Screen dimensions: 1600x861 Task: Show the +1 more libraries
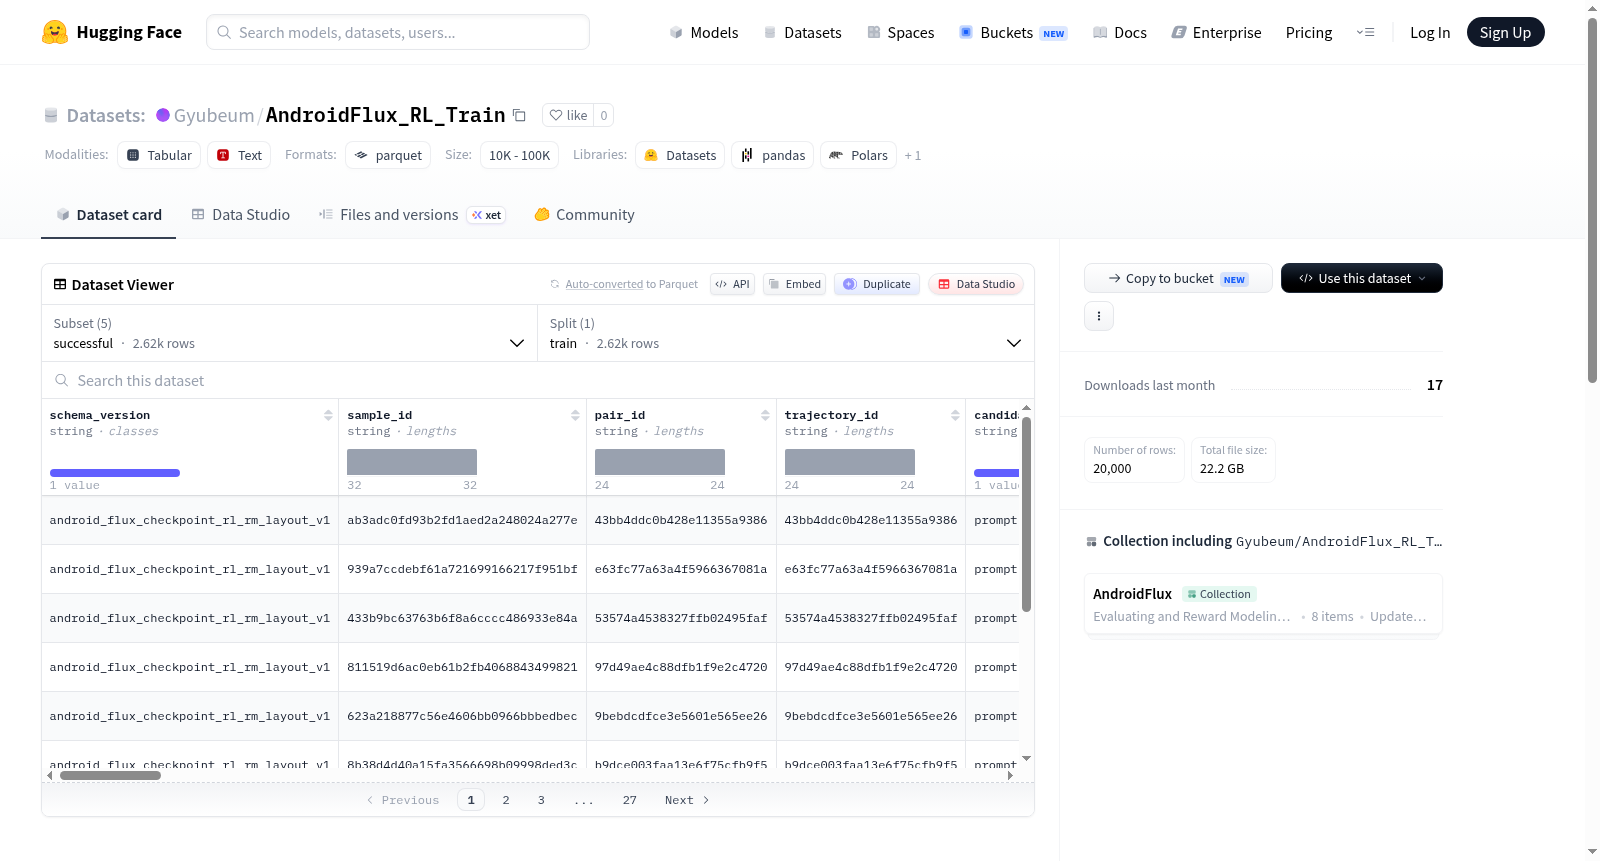[x=913, y=155]
